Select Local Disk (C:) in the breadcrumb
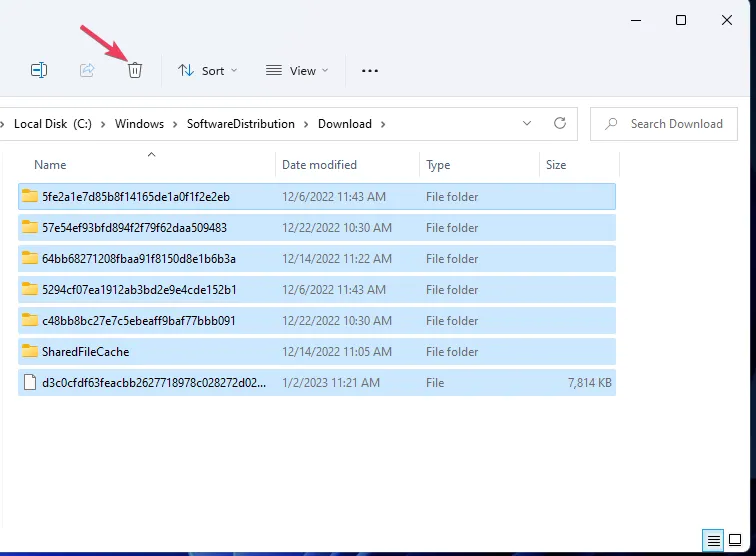756x556 pixels. [x=53, y=124]
